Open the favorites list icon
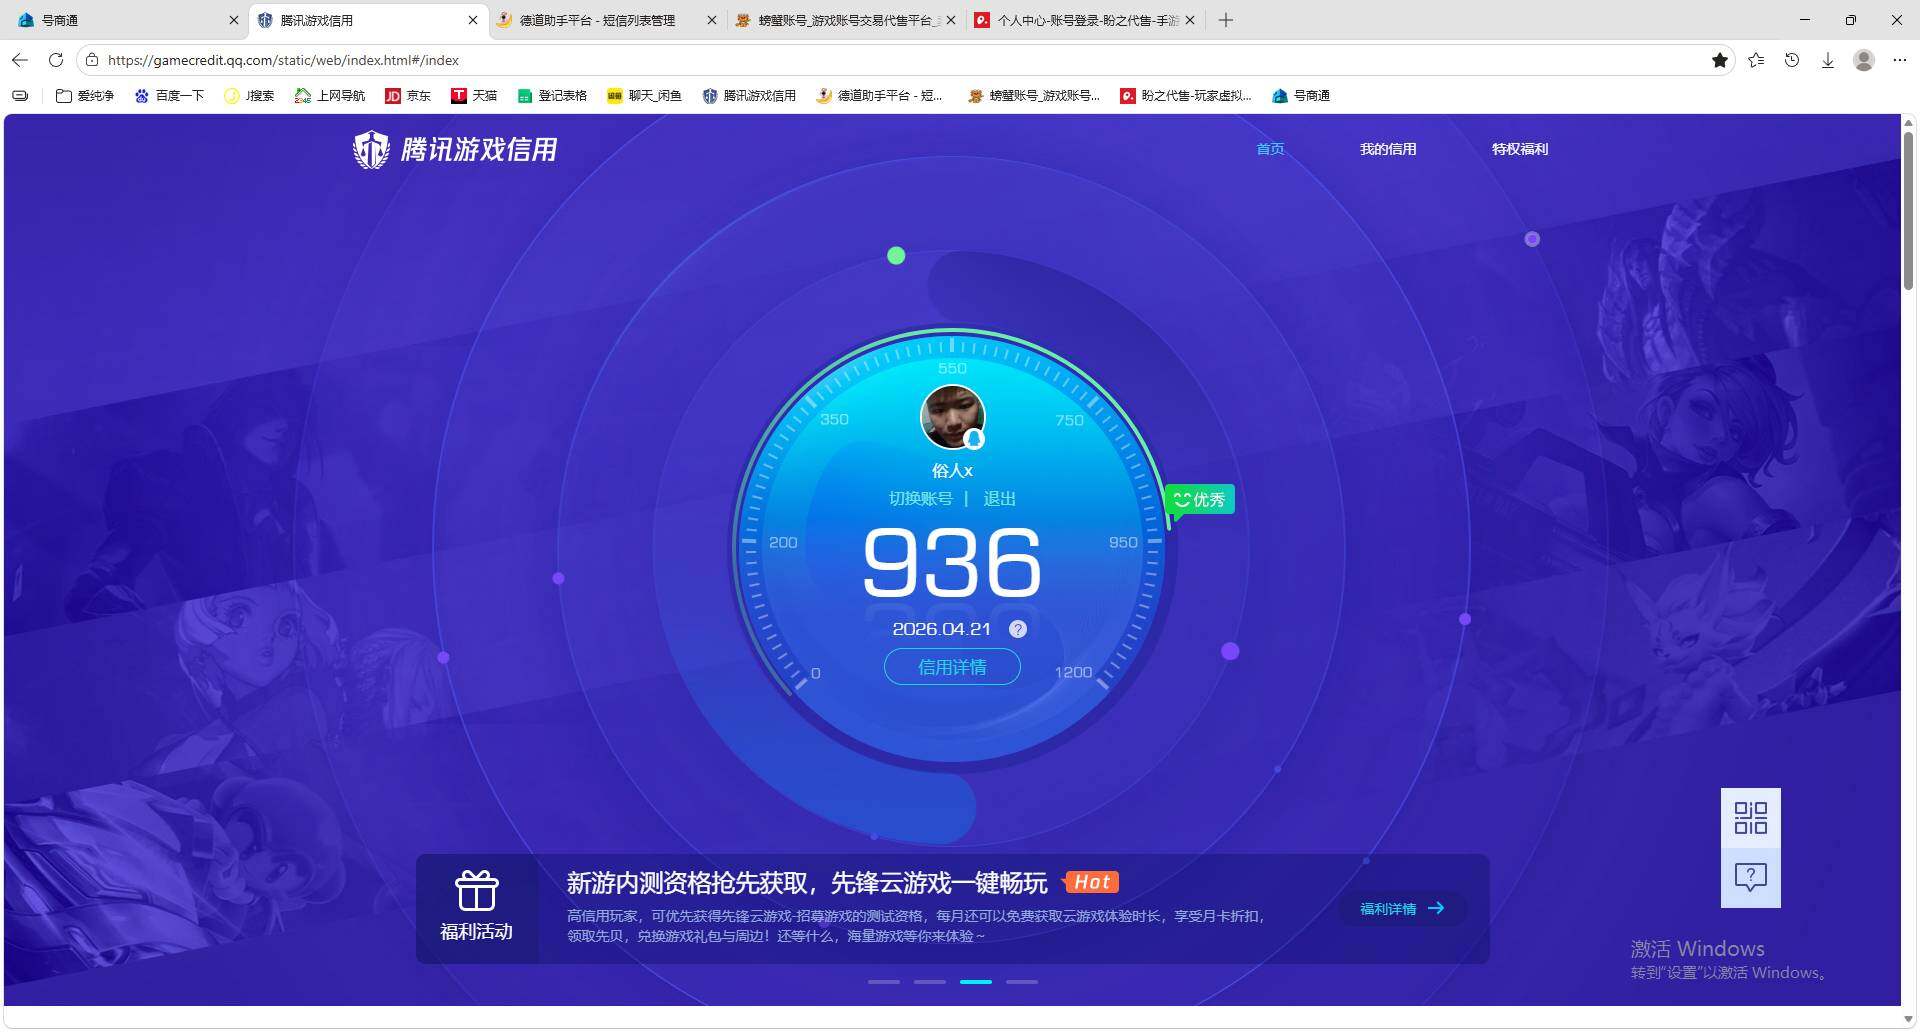This screenshot has height=1032, width=1920. [1756, 60]
